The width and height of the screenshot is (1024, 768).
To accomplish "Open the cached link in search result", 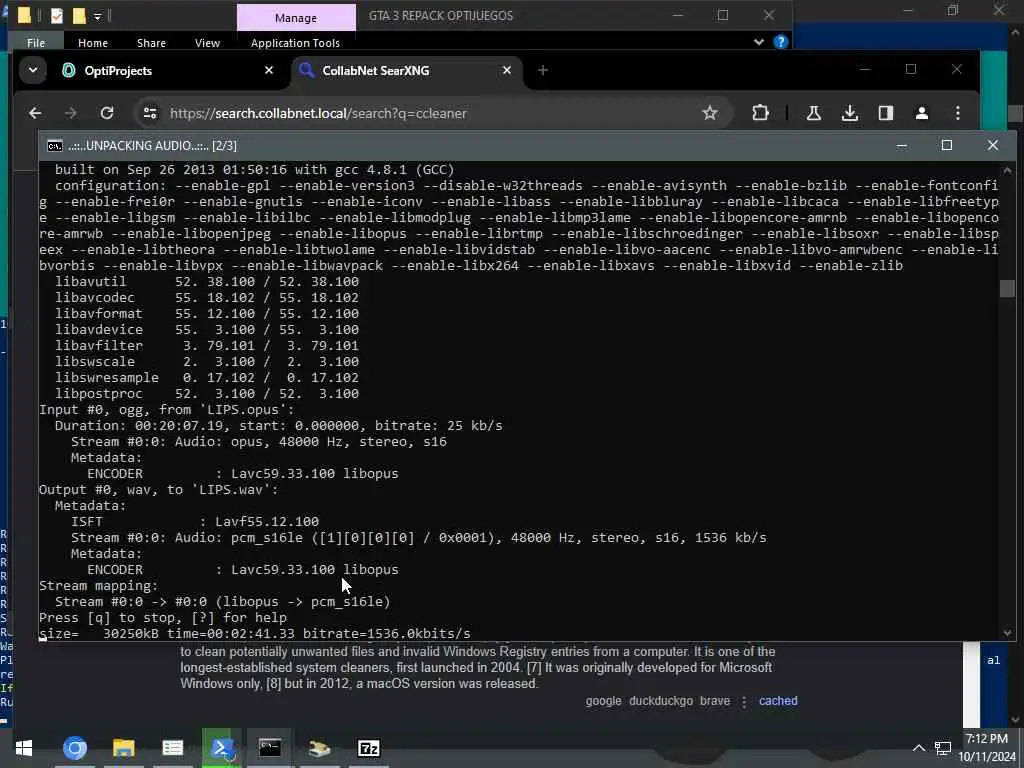I will (778, 701).
